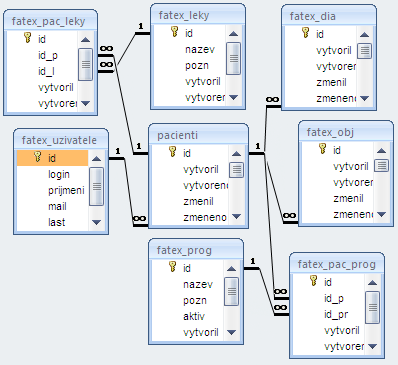Click the fatex_obj table title bar
Viewport: 398px width, 365px height.
346,132
